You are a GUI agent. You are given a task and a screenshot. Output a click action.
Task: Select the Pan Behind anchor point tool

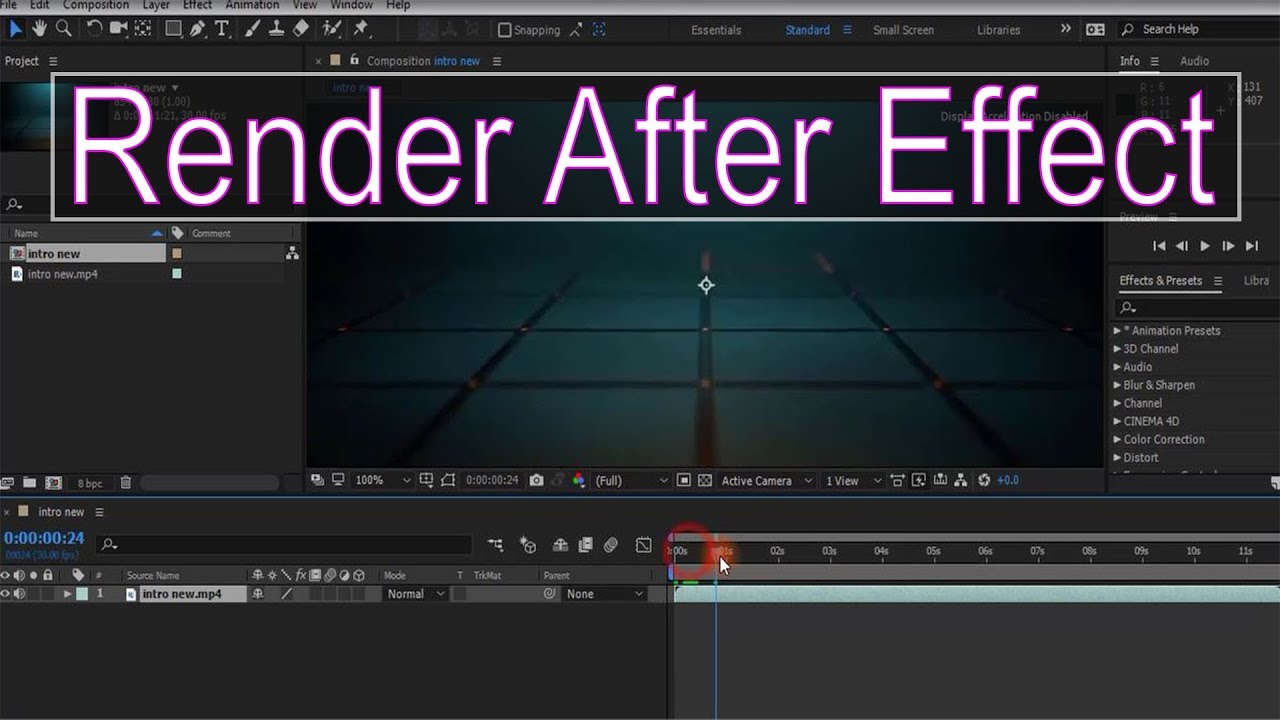point(141,29)
